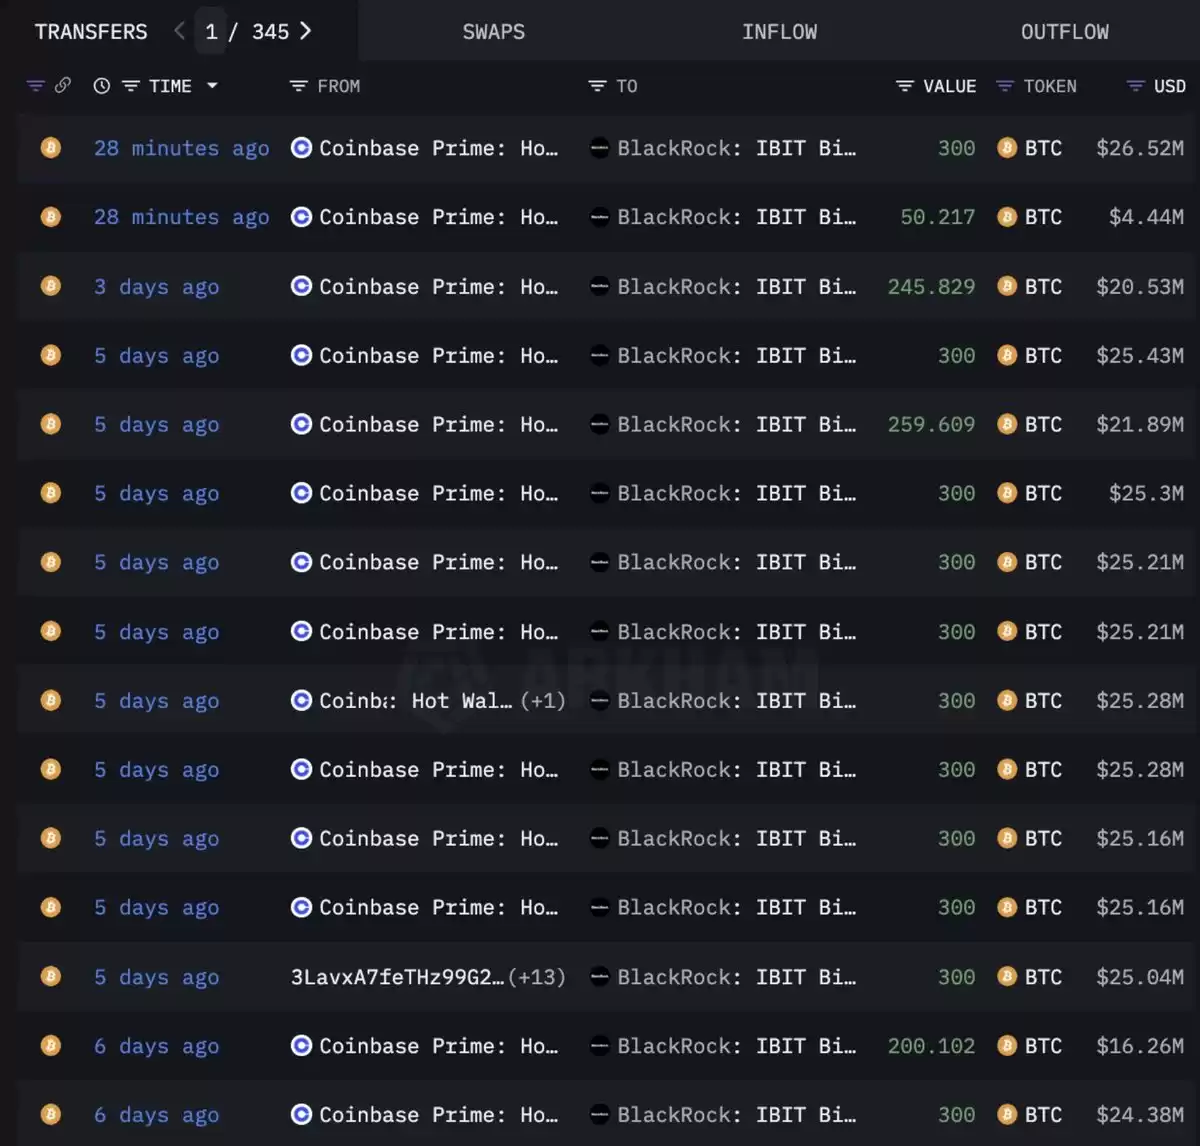The image size is (1200, 1146).
Task: Click the 50.217 value cell
Action: pos(938,217)
